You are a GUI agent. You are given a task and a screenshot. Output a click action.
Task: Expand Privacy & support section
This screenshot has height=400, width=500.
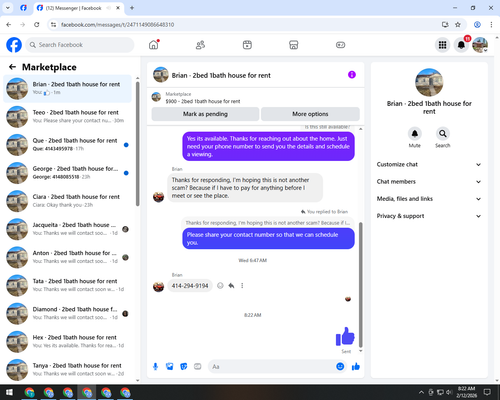[429, 216]
